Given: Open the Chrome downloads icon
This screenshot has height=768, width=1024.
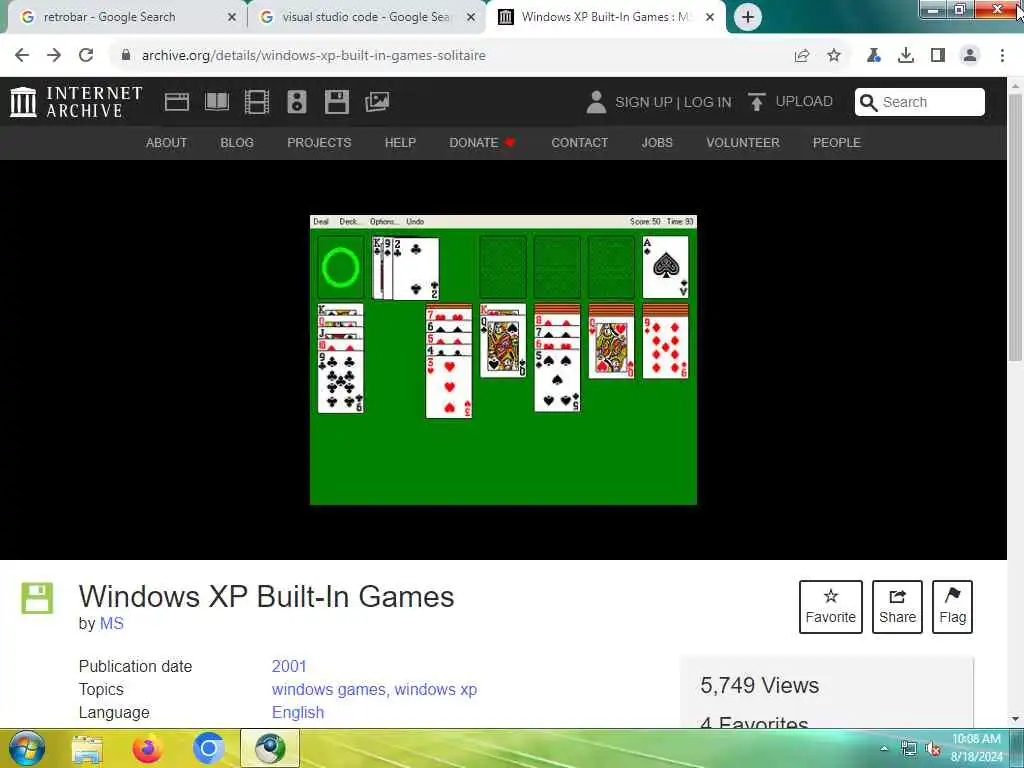Looking at the screenshot, I should [x=906, y=56].
